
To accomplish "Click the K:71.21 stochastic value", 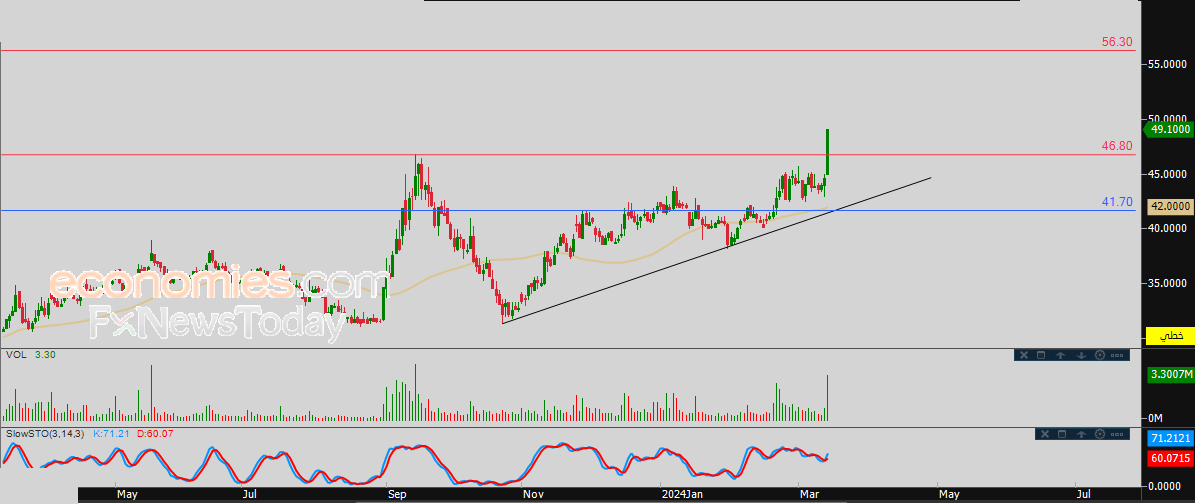I will coord(111,434).
